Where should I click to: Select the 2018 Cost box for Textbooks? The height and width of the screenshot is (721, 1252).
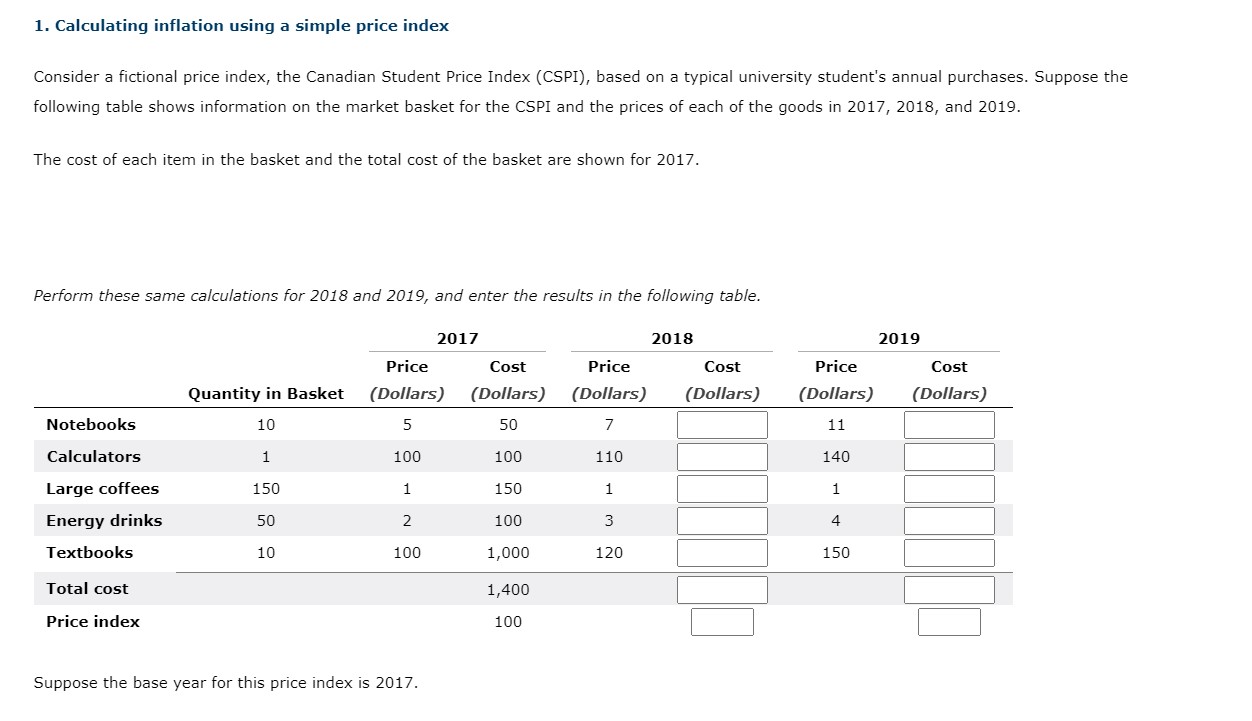click(722, 552)
